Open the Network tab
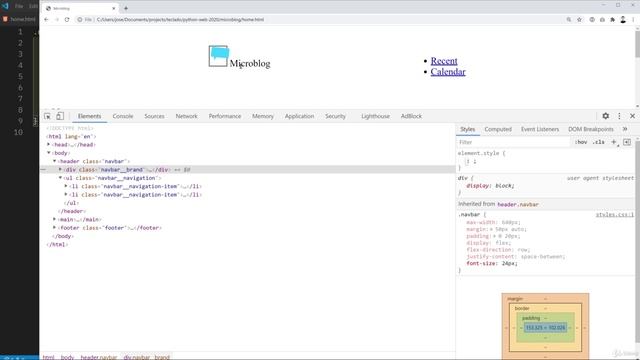 187,116
